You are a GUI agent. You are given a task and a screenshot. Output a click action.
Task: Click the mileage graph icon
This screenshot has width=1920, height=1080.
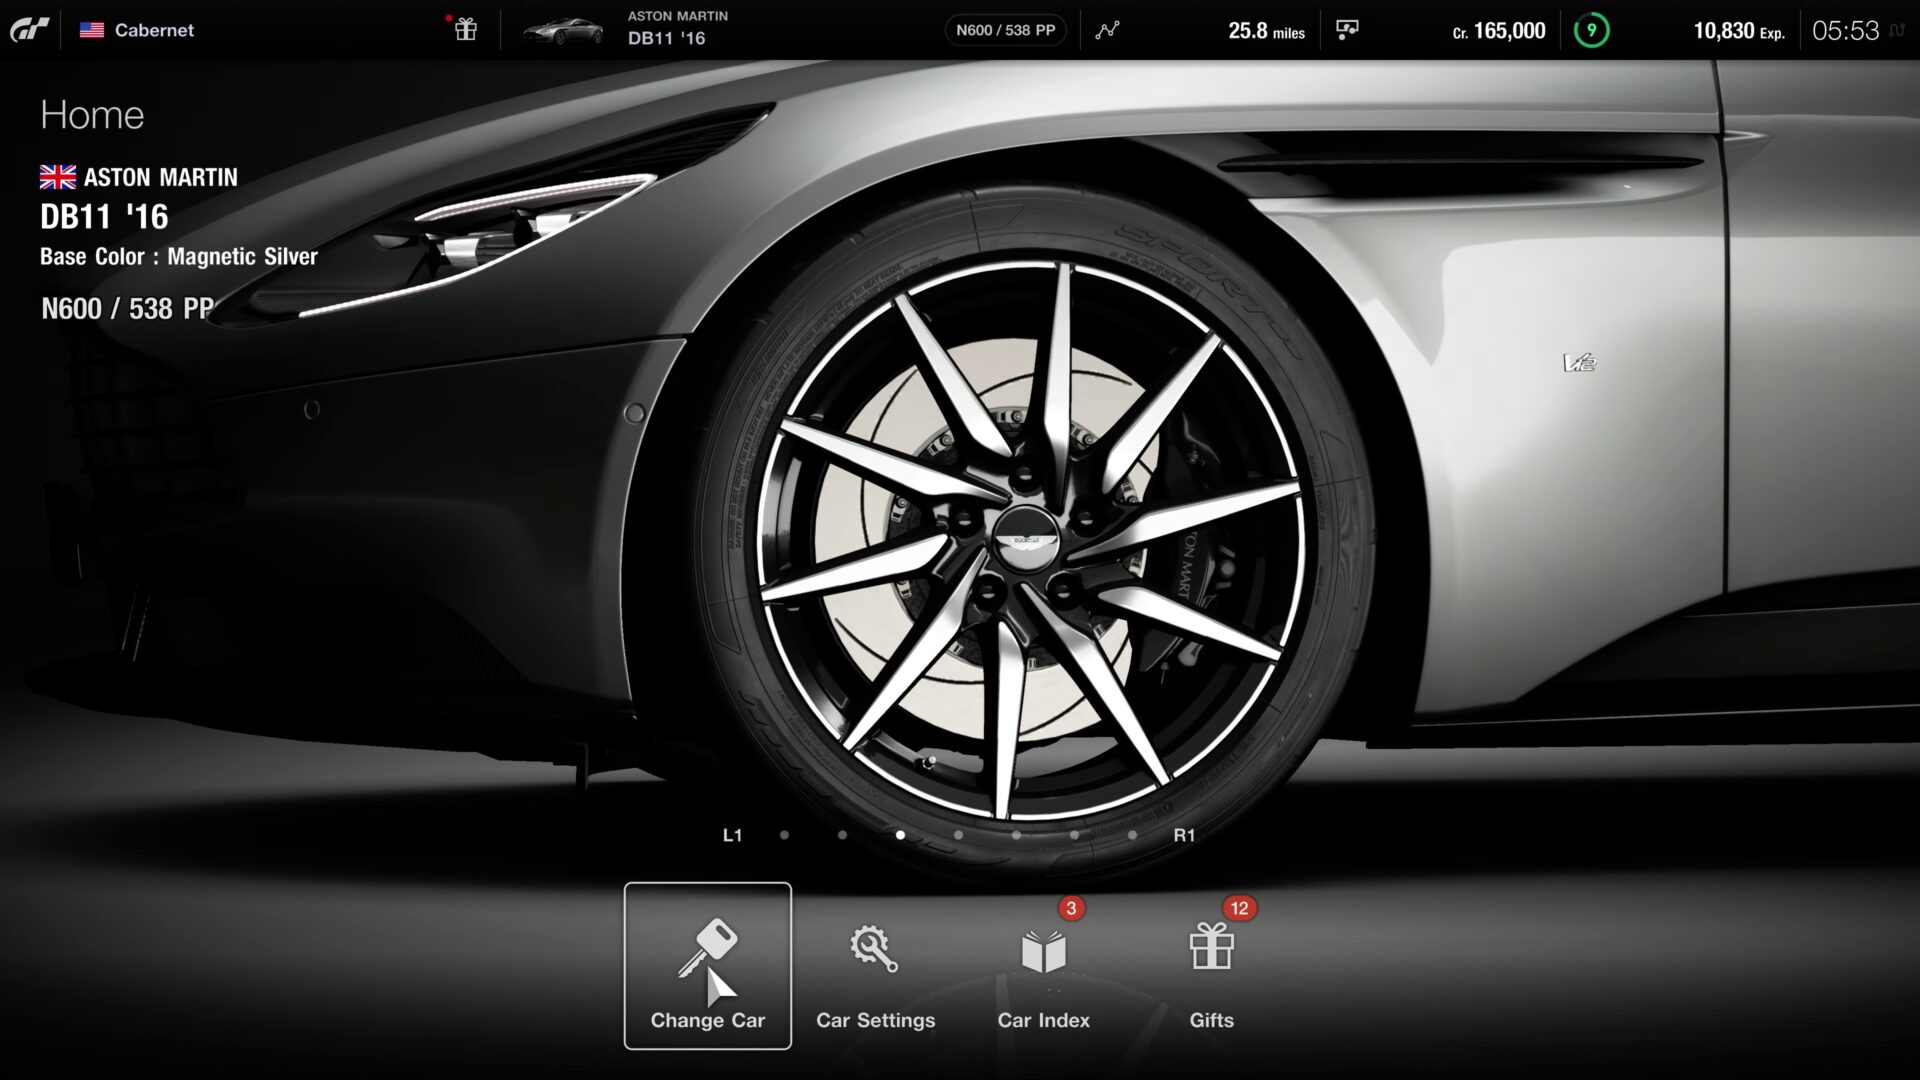pyautogui.click(x=1107, y=30)
